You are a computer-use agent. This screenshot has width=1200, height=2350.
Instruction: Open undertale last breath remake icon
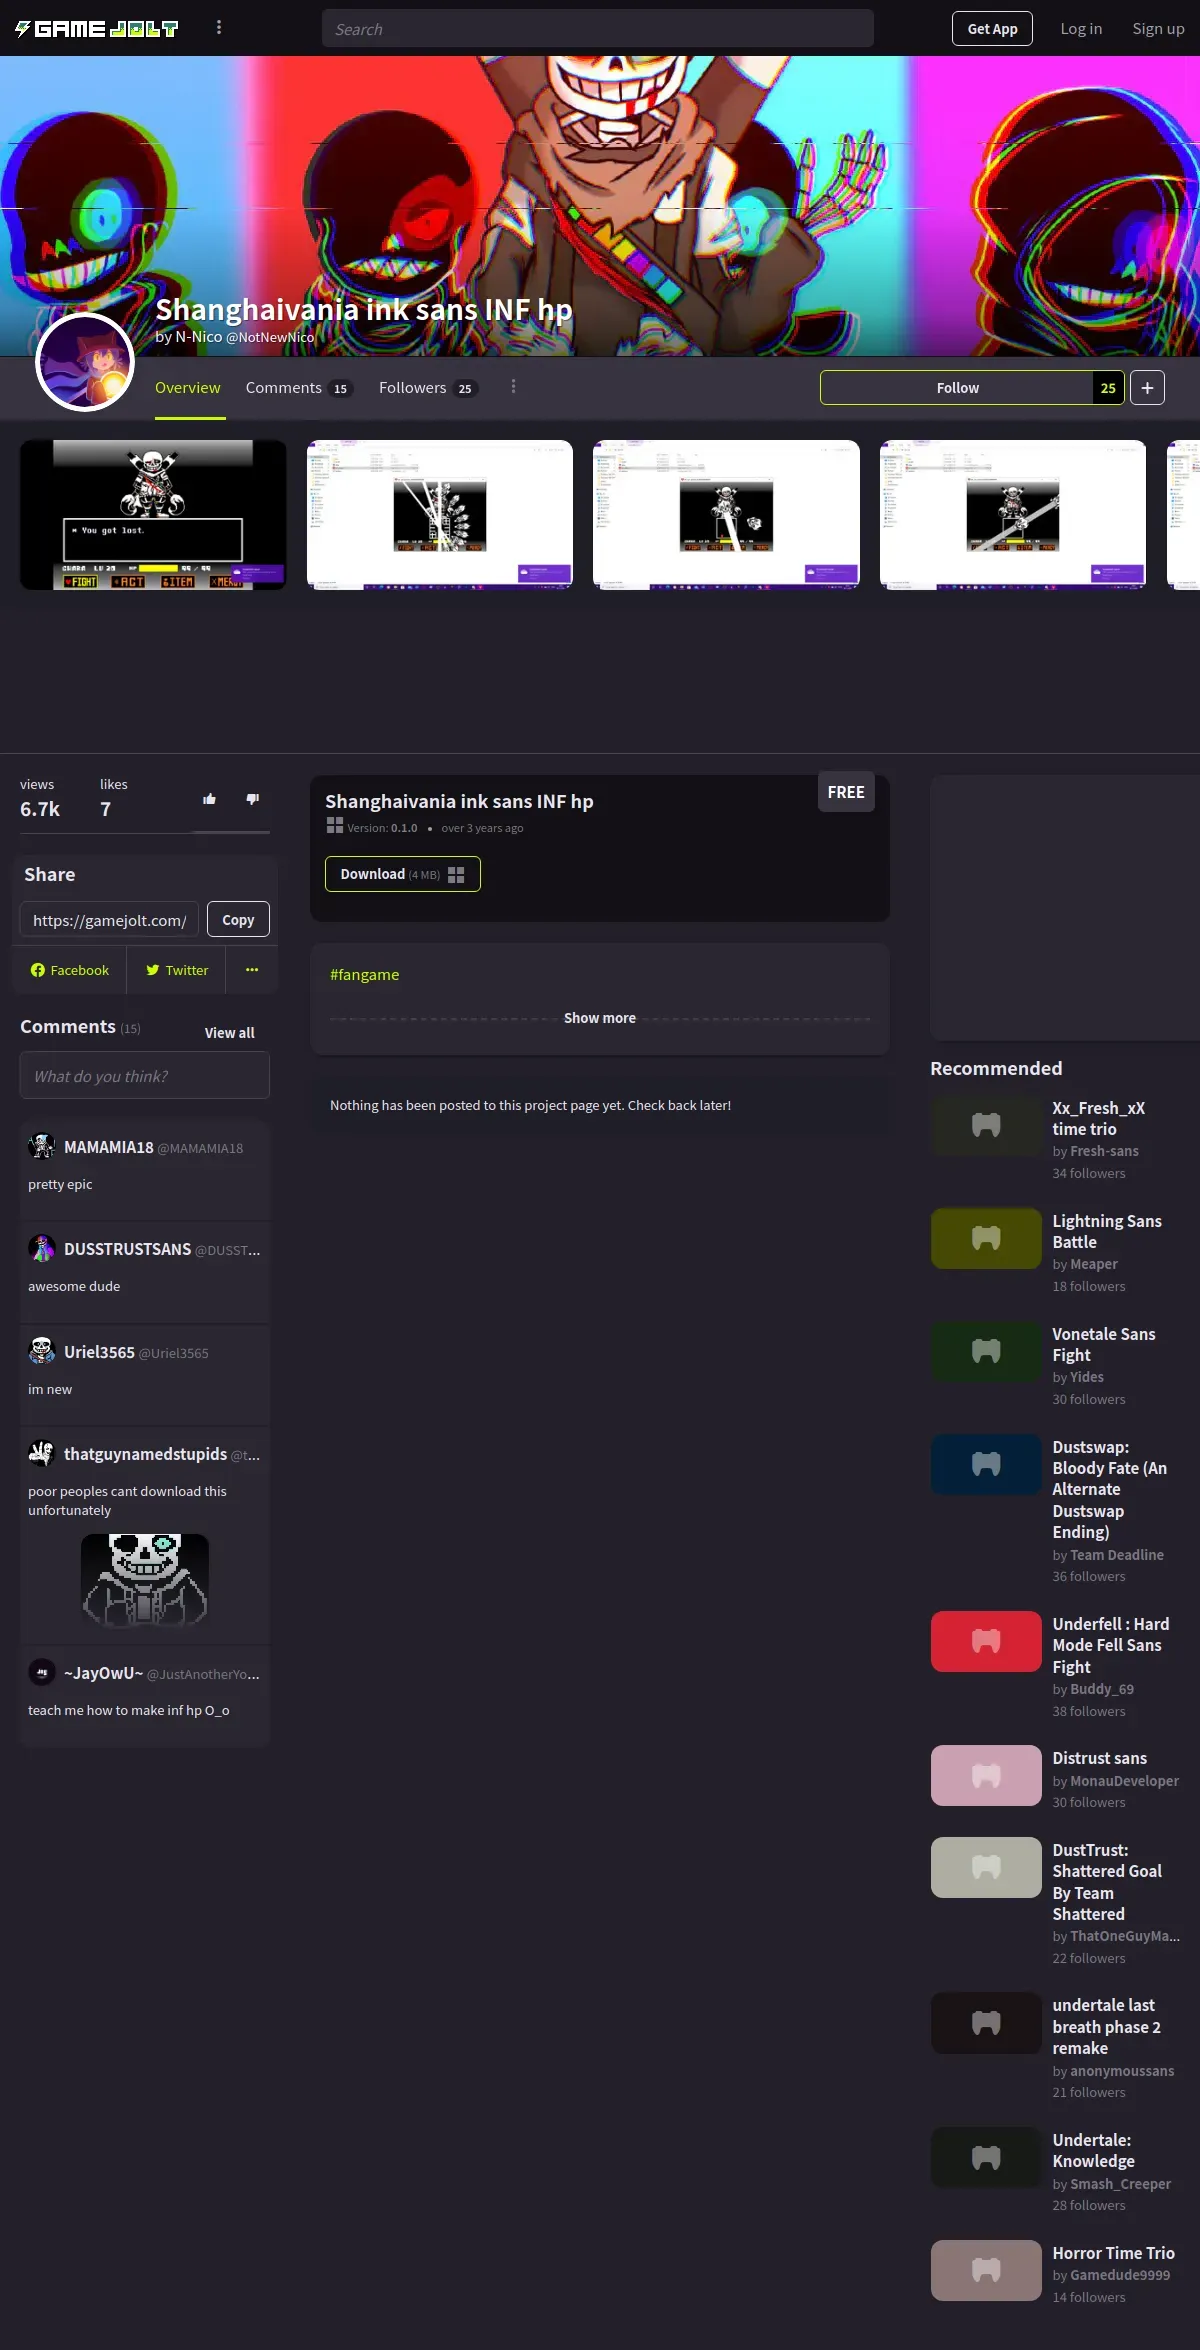point(986,2023)
